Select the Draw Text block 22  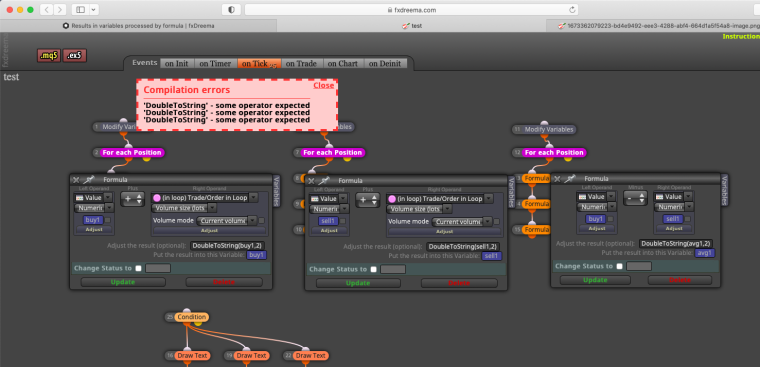[310, 355]
